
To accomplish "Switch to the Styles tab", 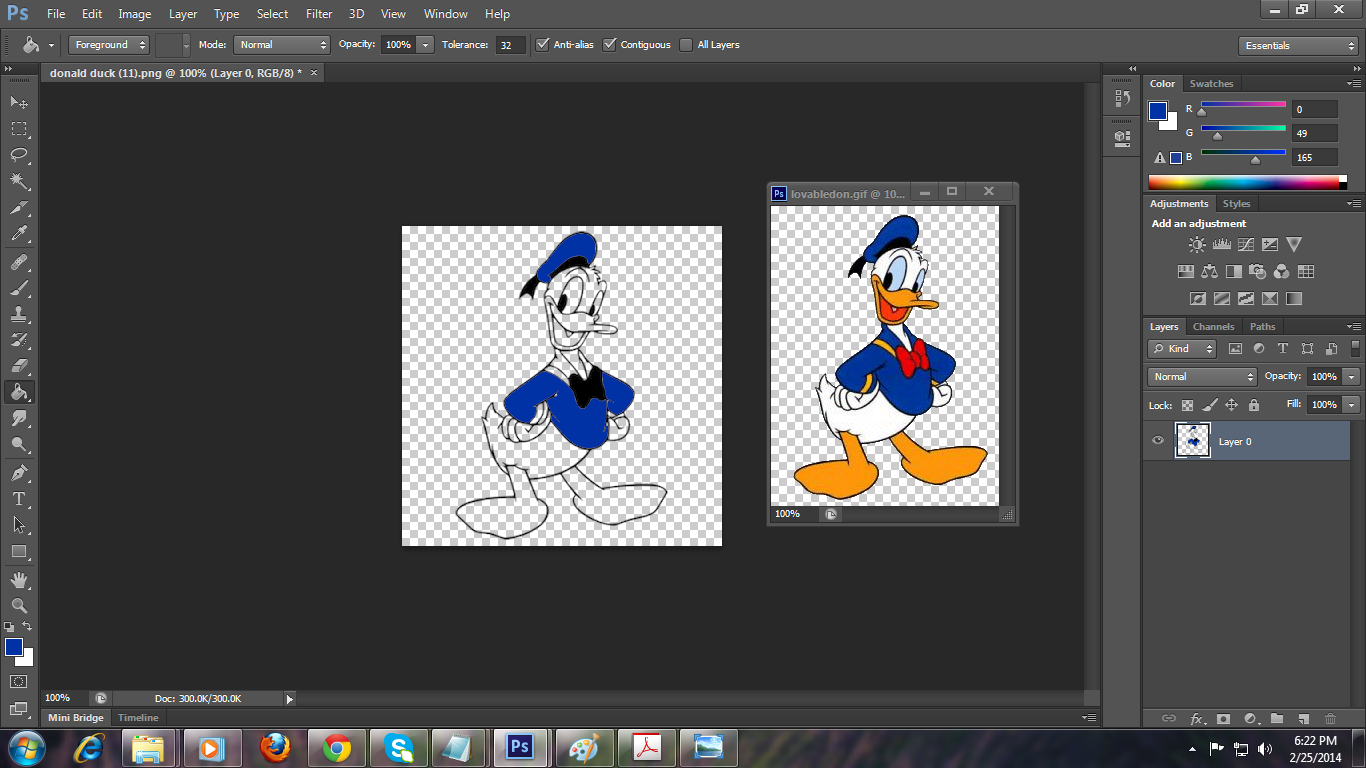I will 1237,204.
